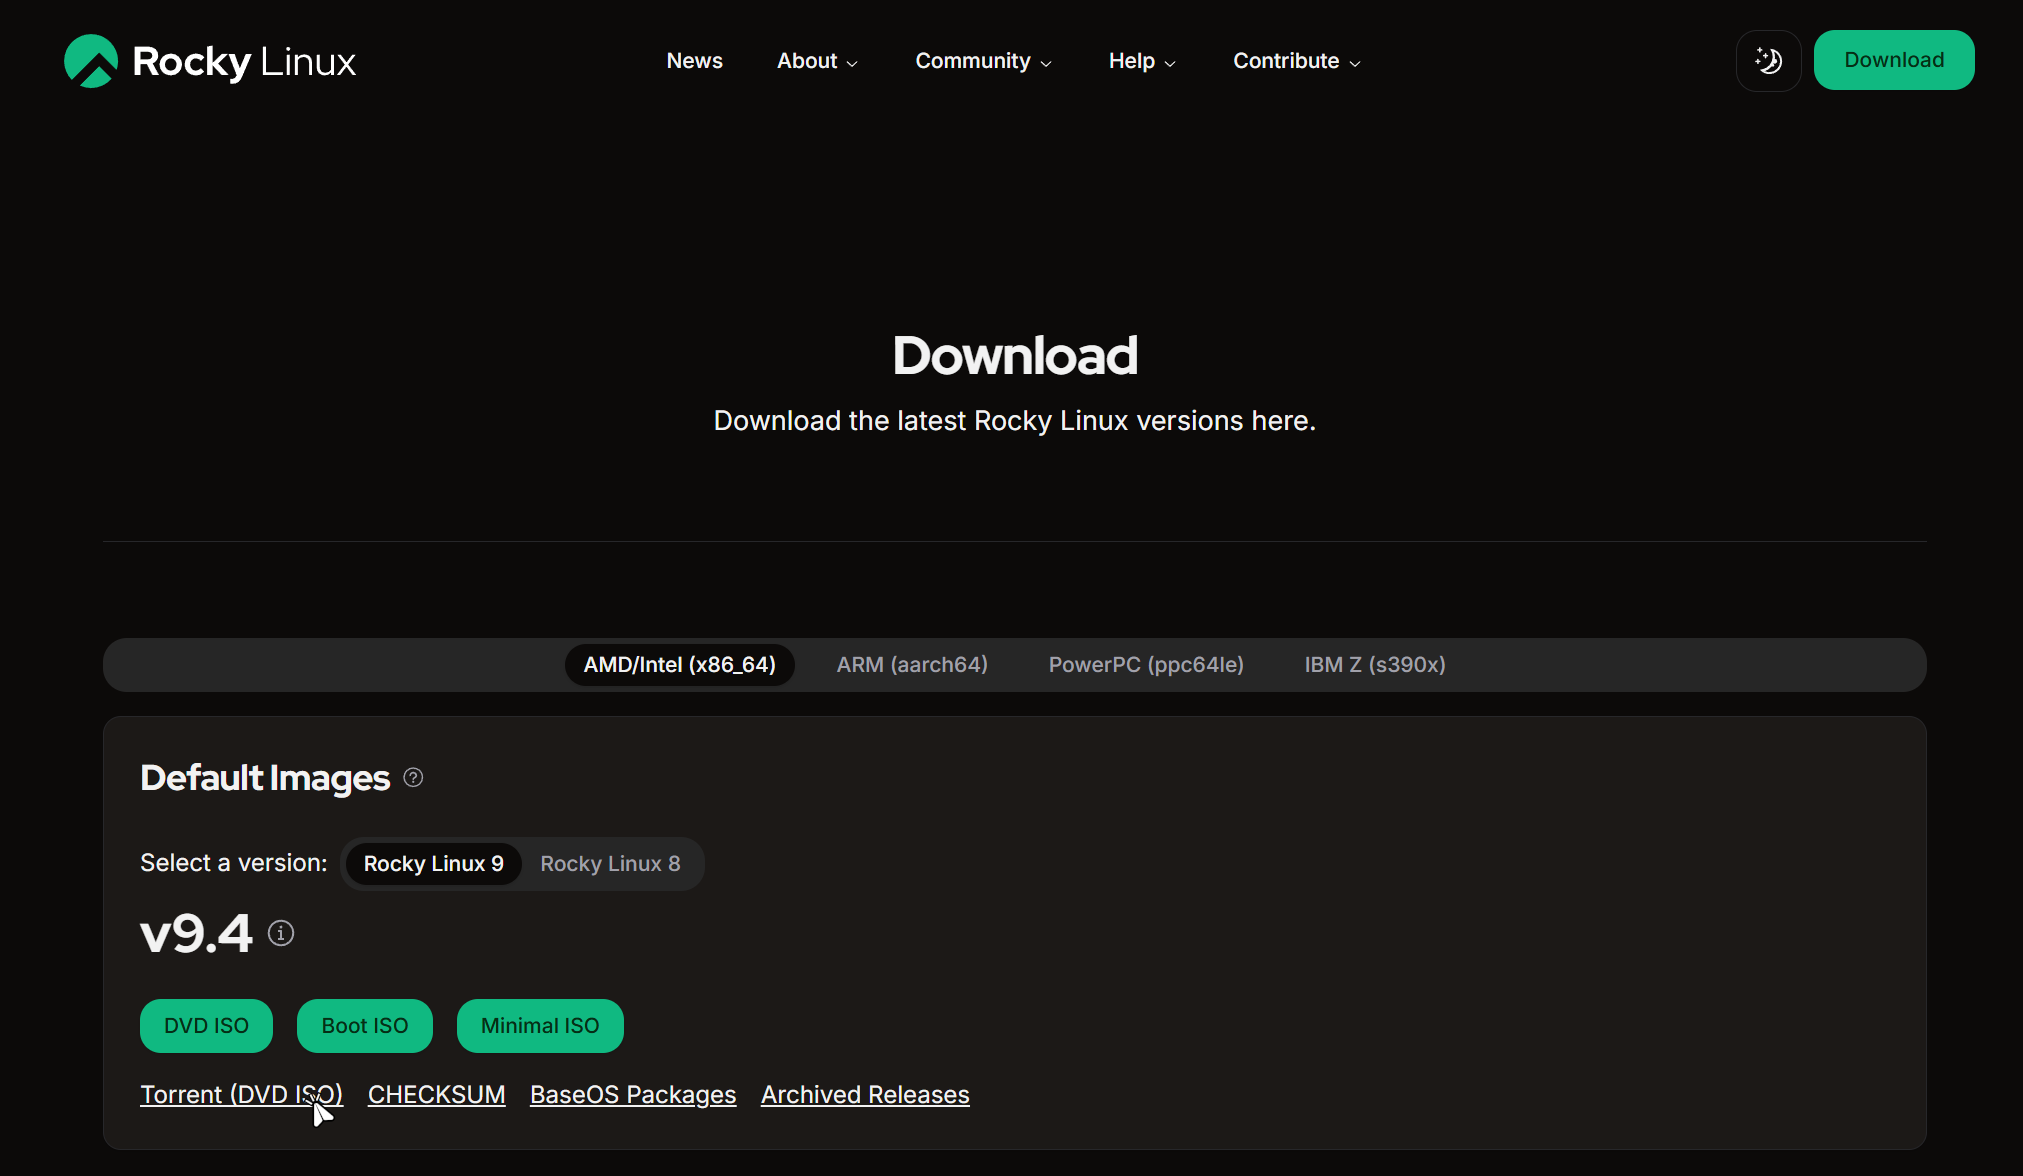Select Rocky Linux 8 version

[x=610, y=864]
